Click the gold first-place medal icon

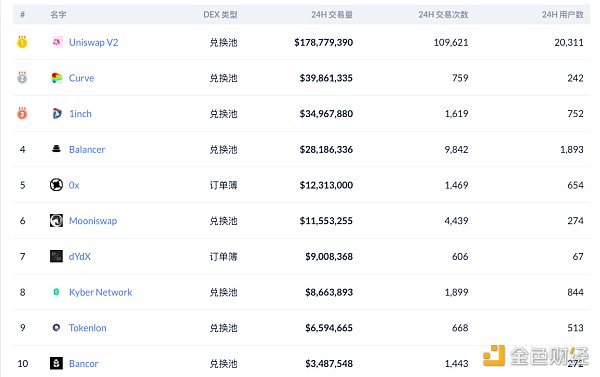click(x=22, y=42)
